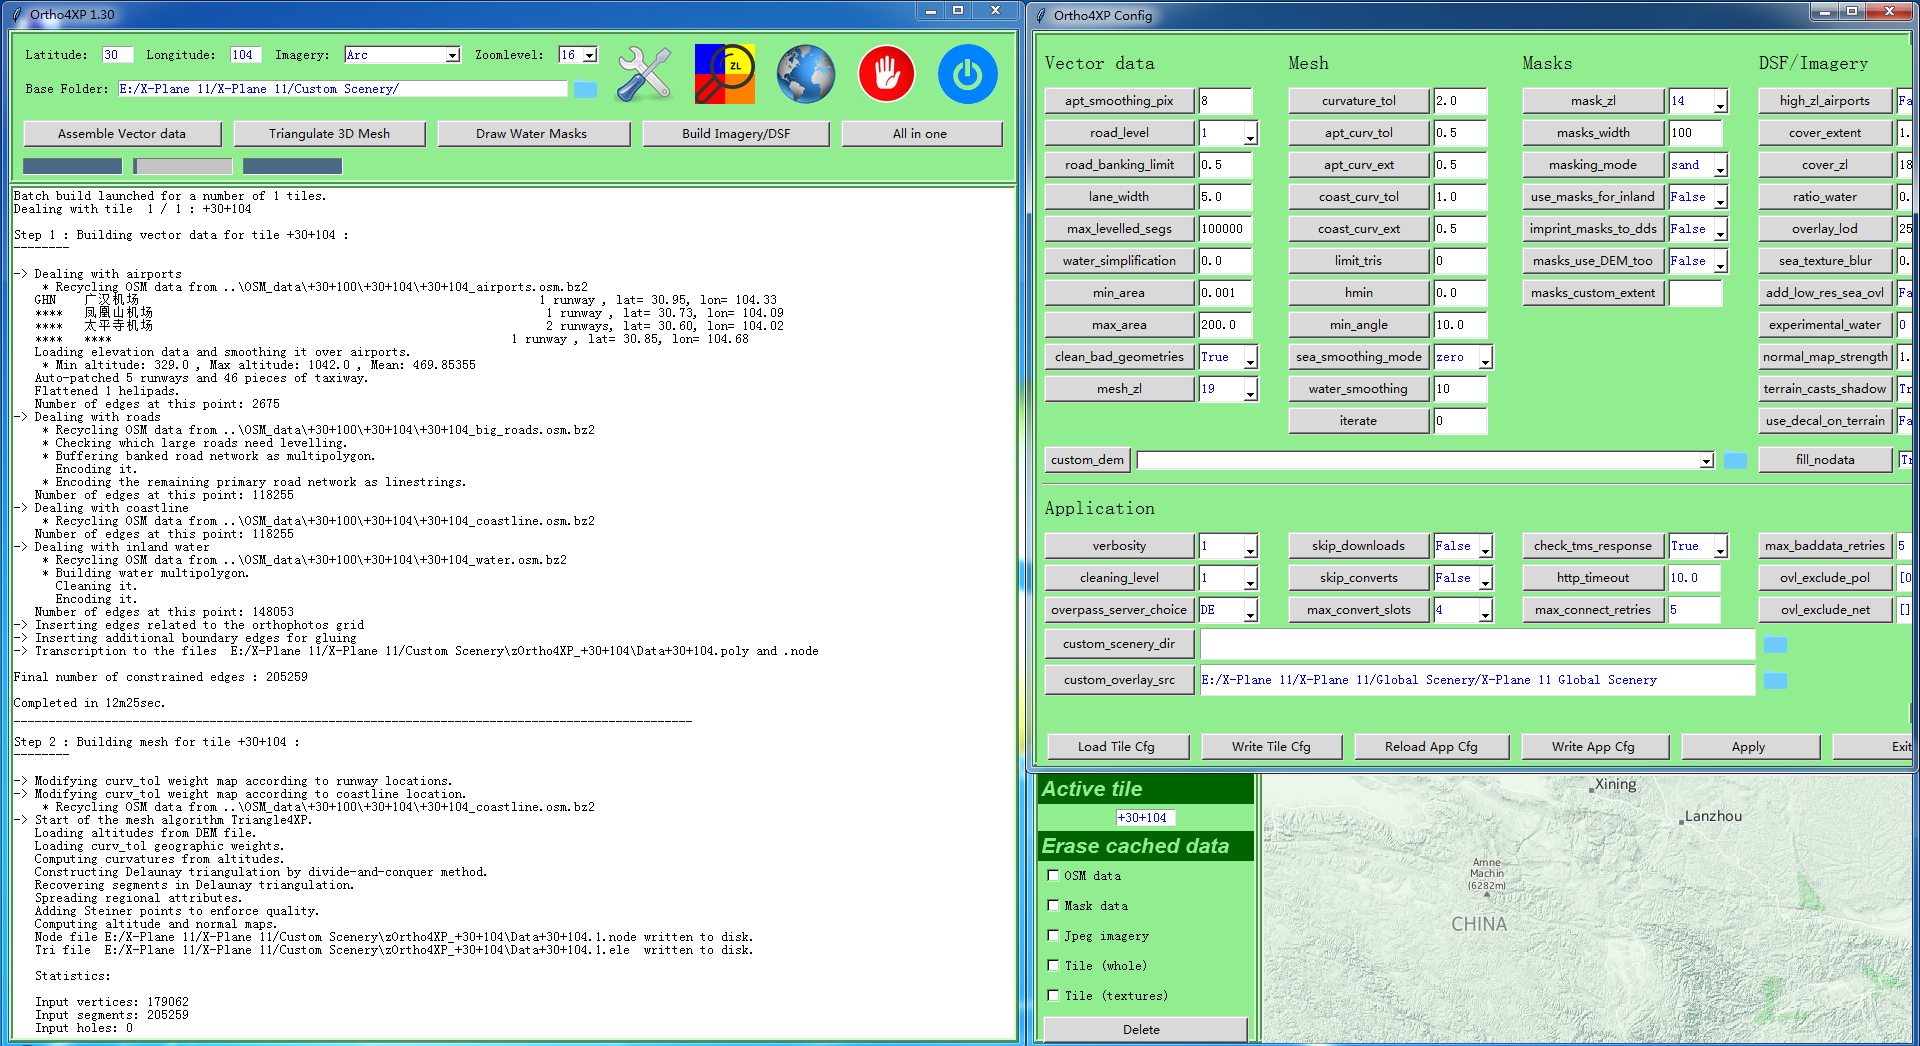Viewport: 1920px width, 1046px height.
Task: Click the curvature_tol label button
Action: (1358, 101)
